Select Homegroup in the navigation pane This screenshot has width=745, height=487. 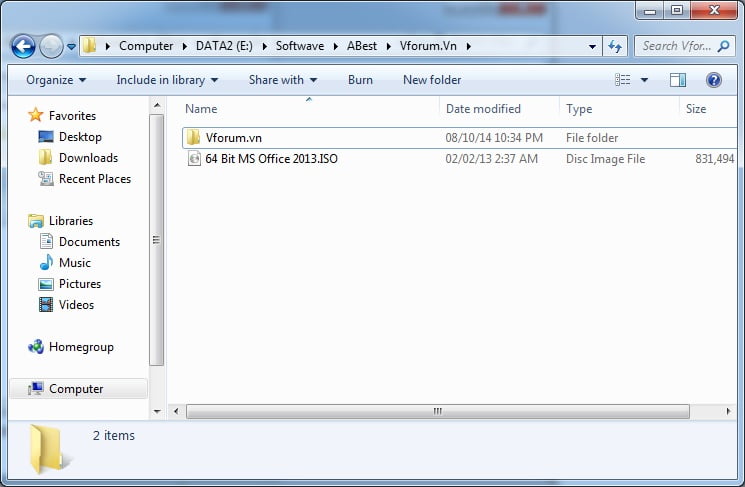81,347
